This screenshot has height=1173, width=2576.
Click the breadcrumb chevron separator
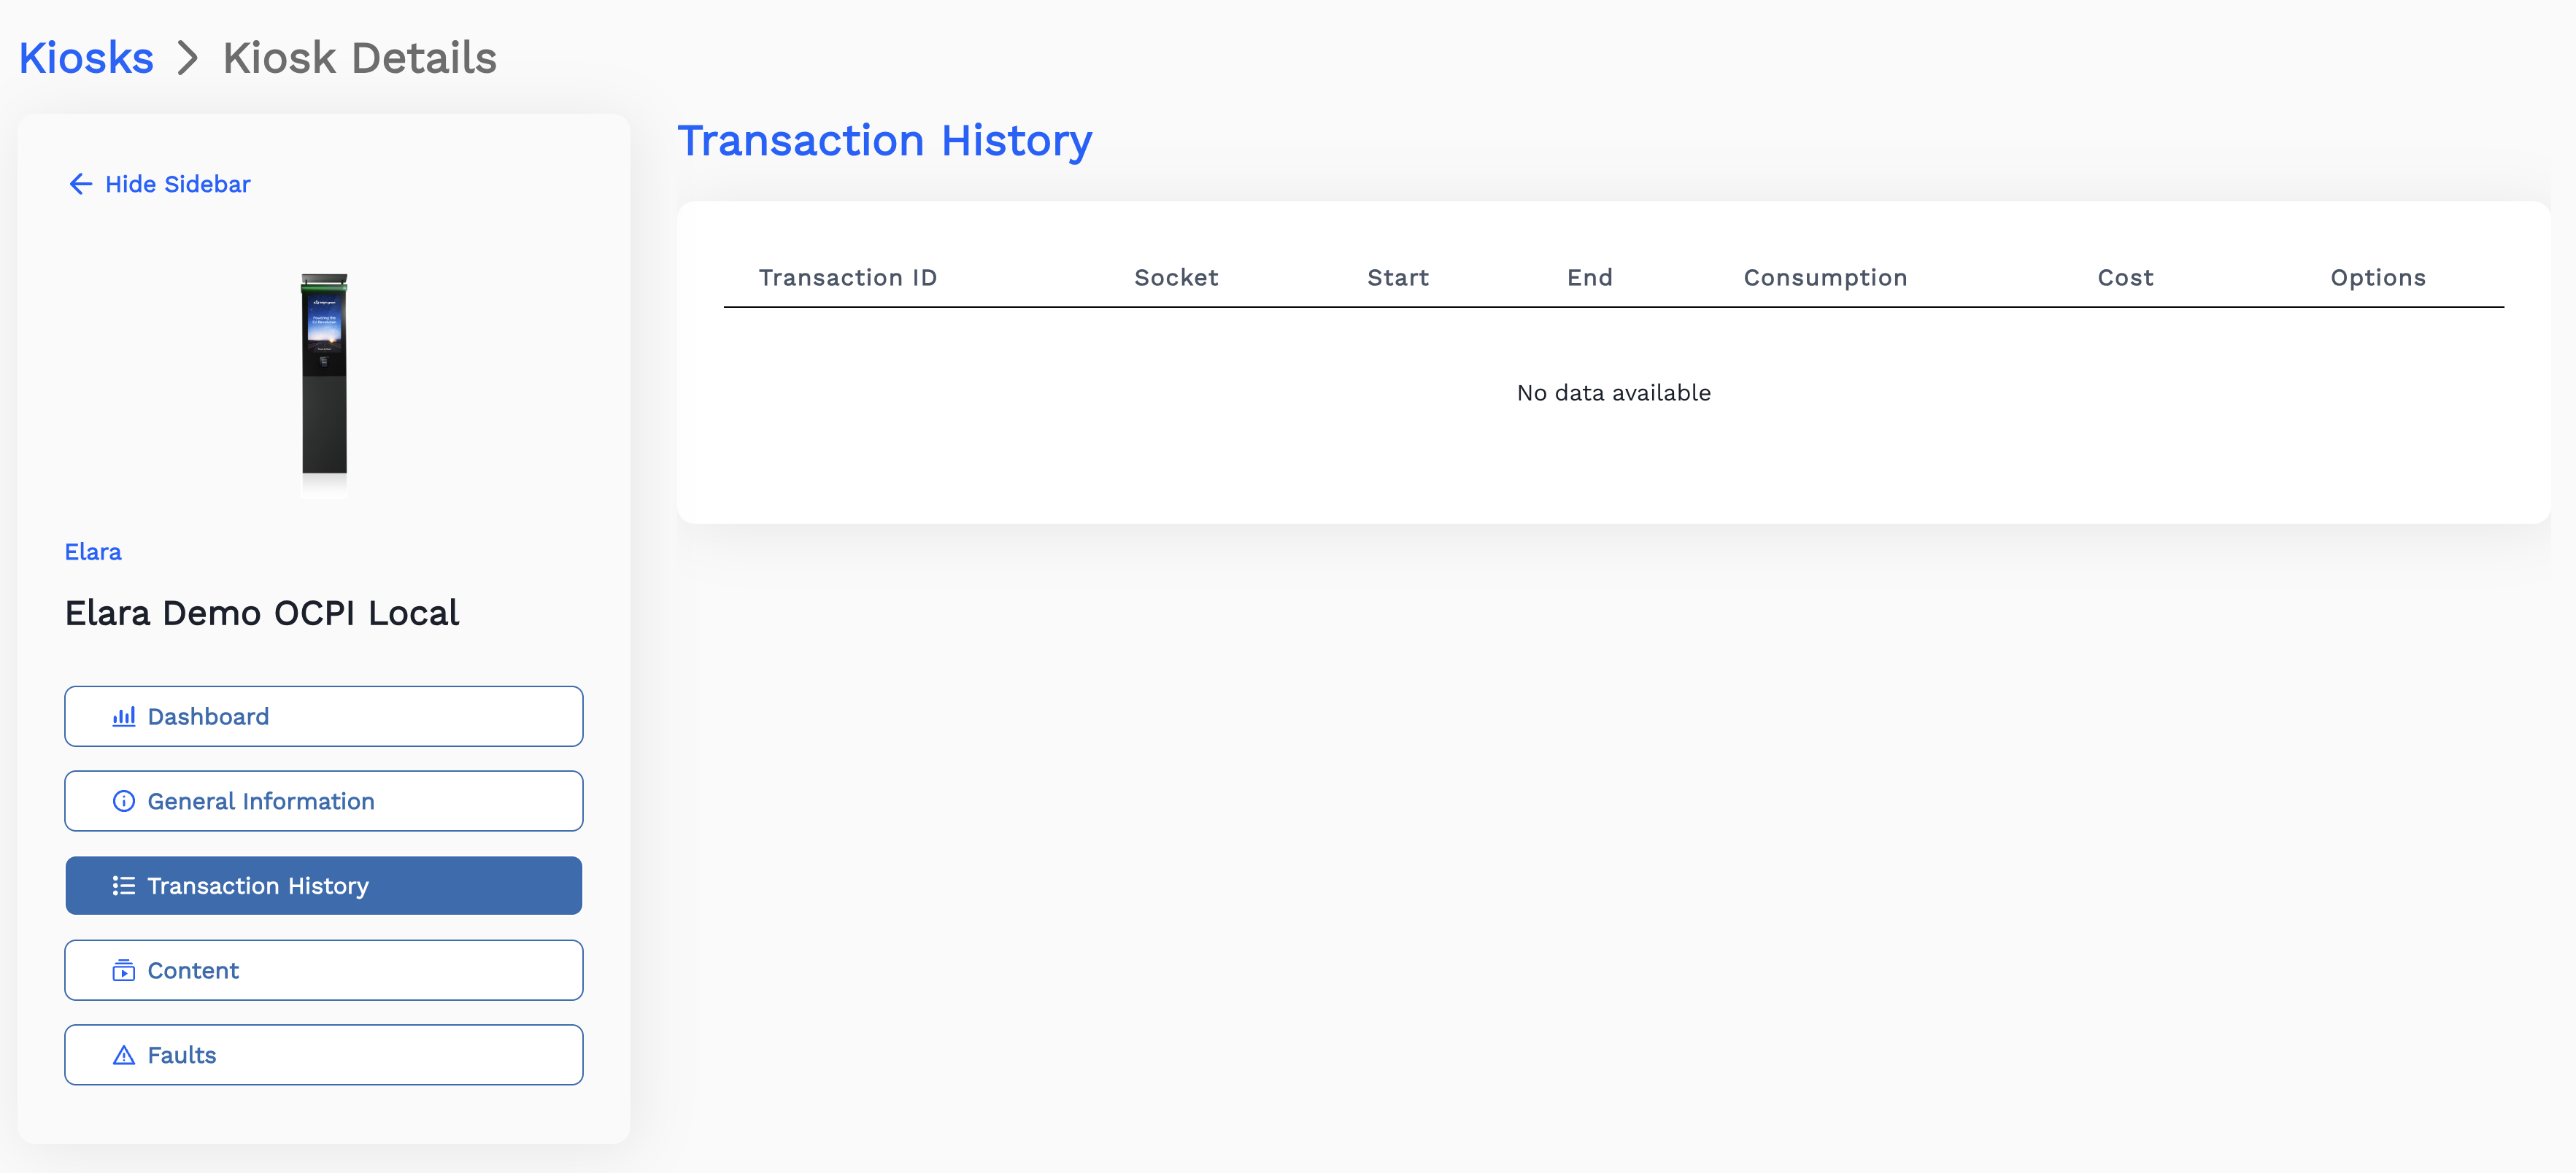(188, 58)
